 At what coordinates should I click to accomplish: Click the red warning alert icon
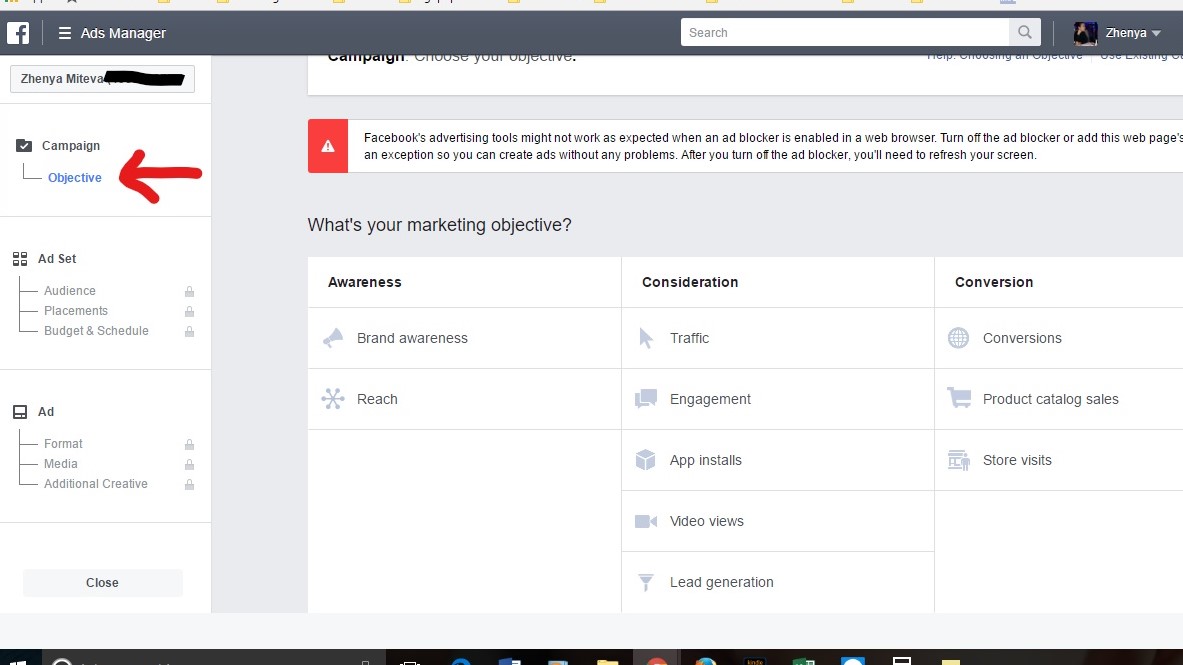(328, 146)
